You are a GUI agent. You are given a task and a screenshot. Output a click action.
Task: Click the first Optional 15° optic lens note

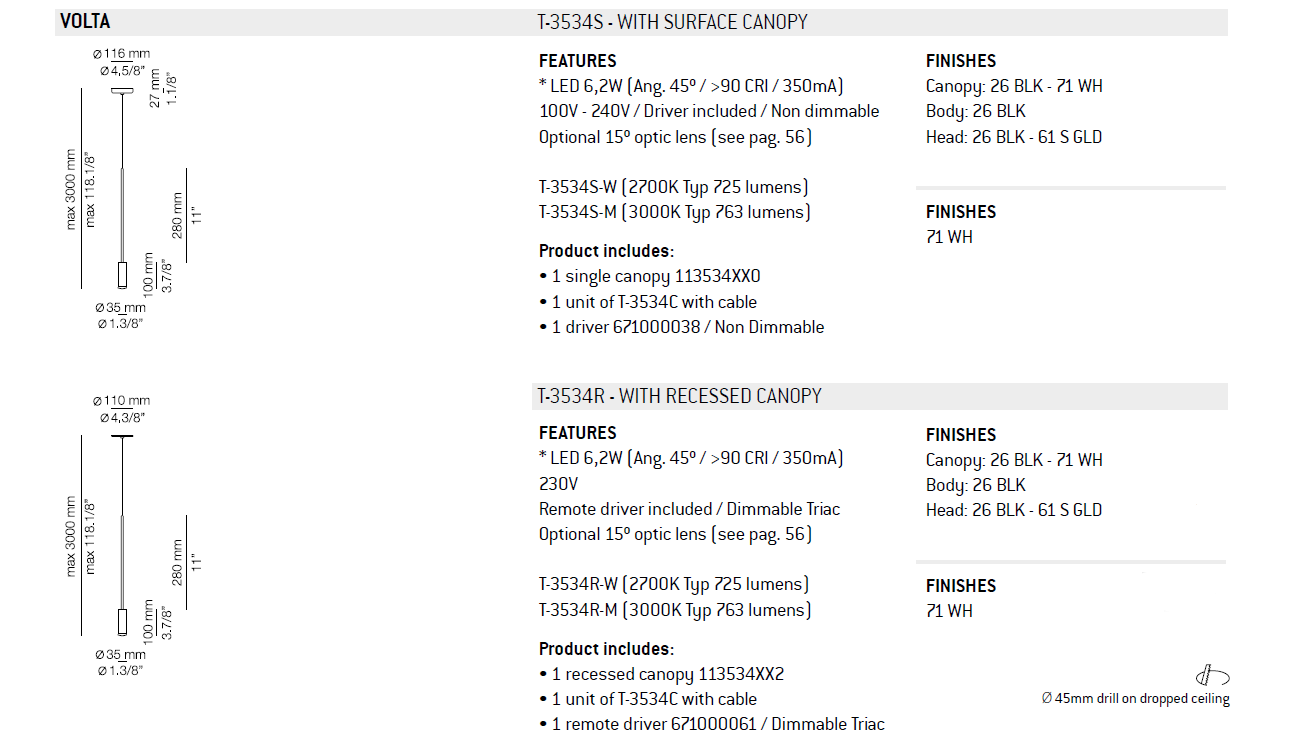click(675, 137)
